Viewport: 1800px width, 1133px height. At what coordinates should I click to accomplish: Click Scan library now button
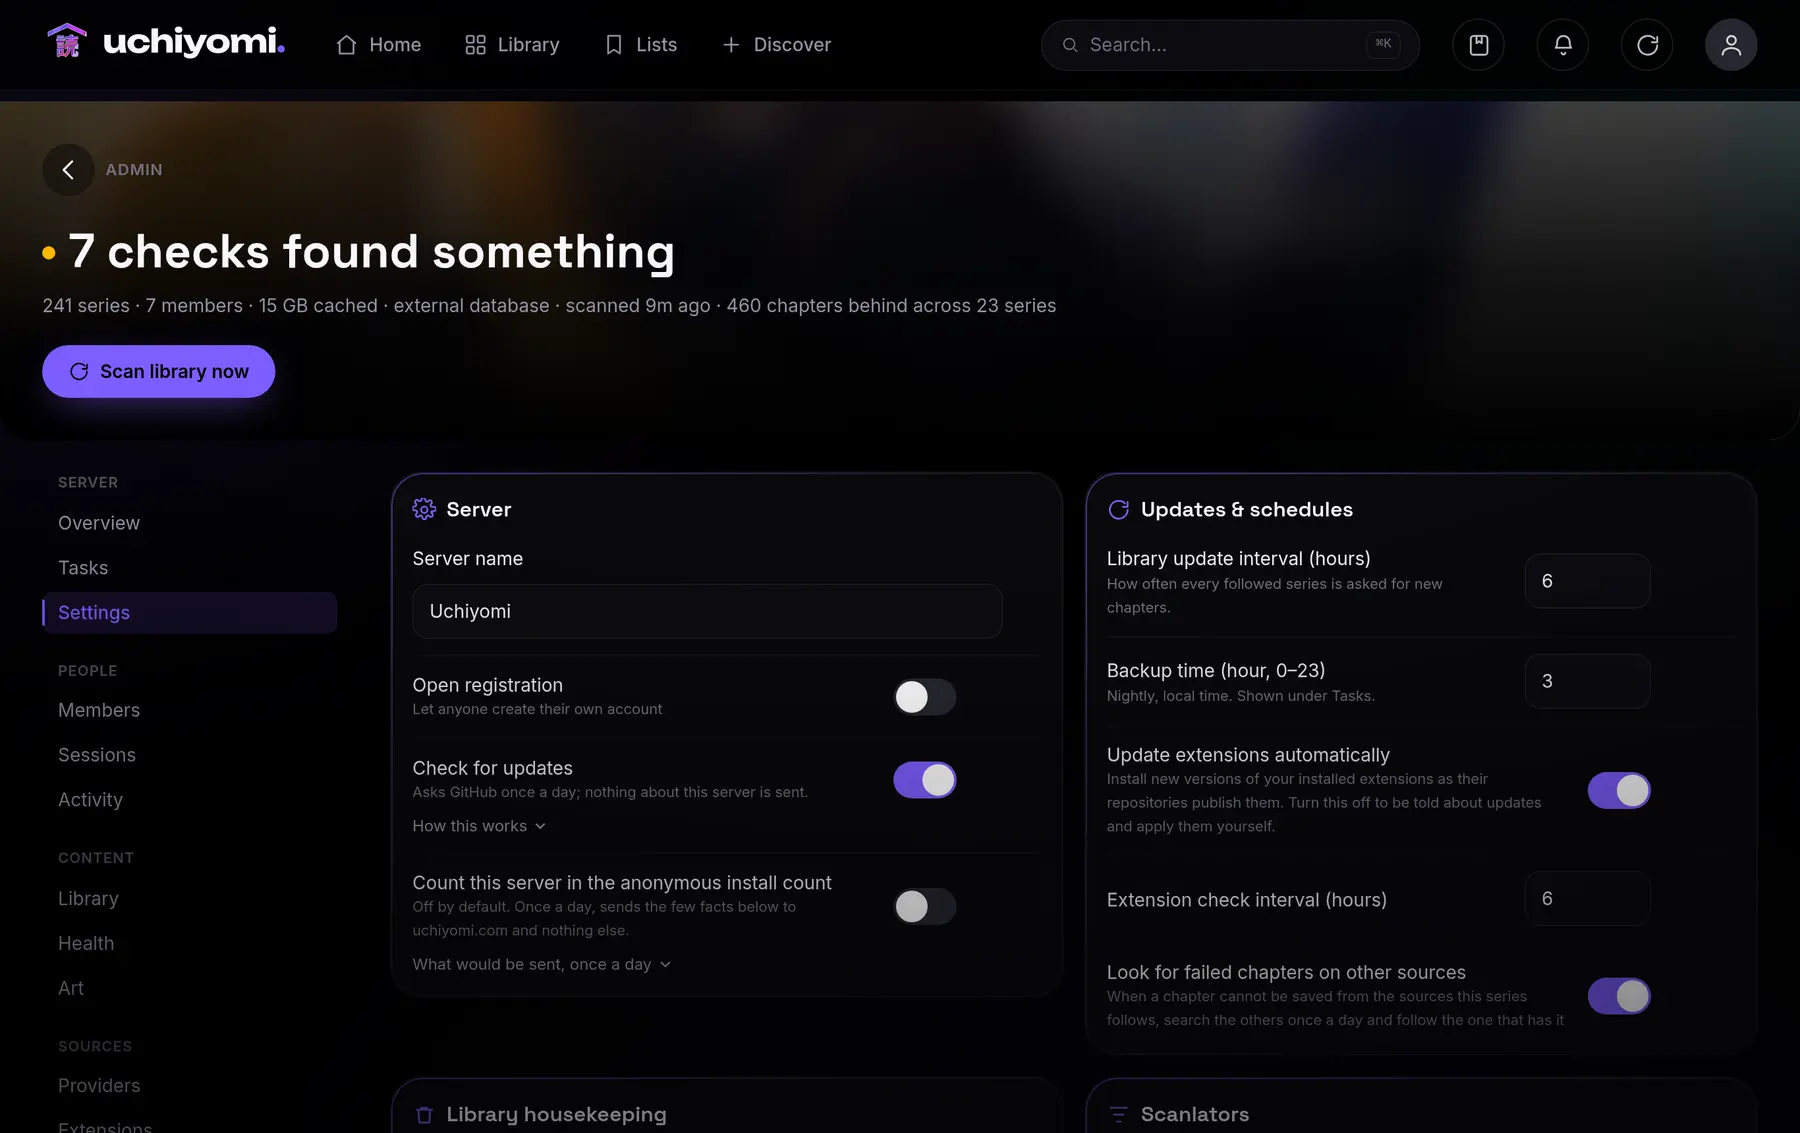coord(158,371)
